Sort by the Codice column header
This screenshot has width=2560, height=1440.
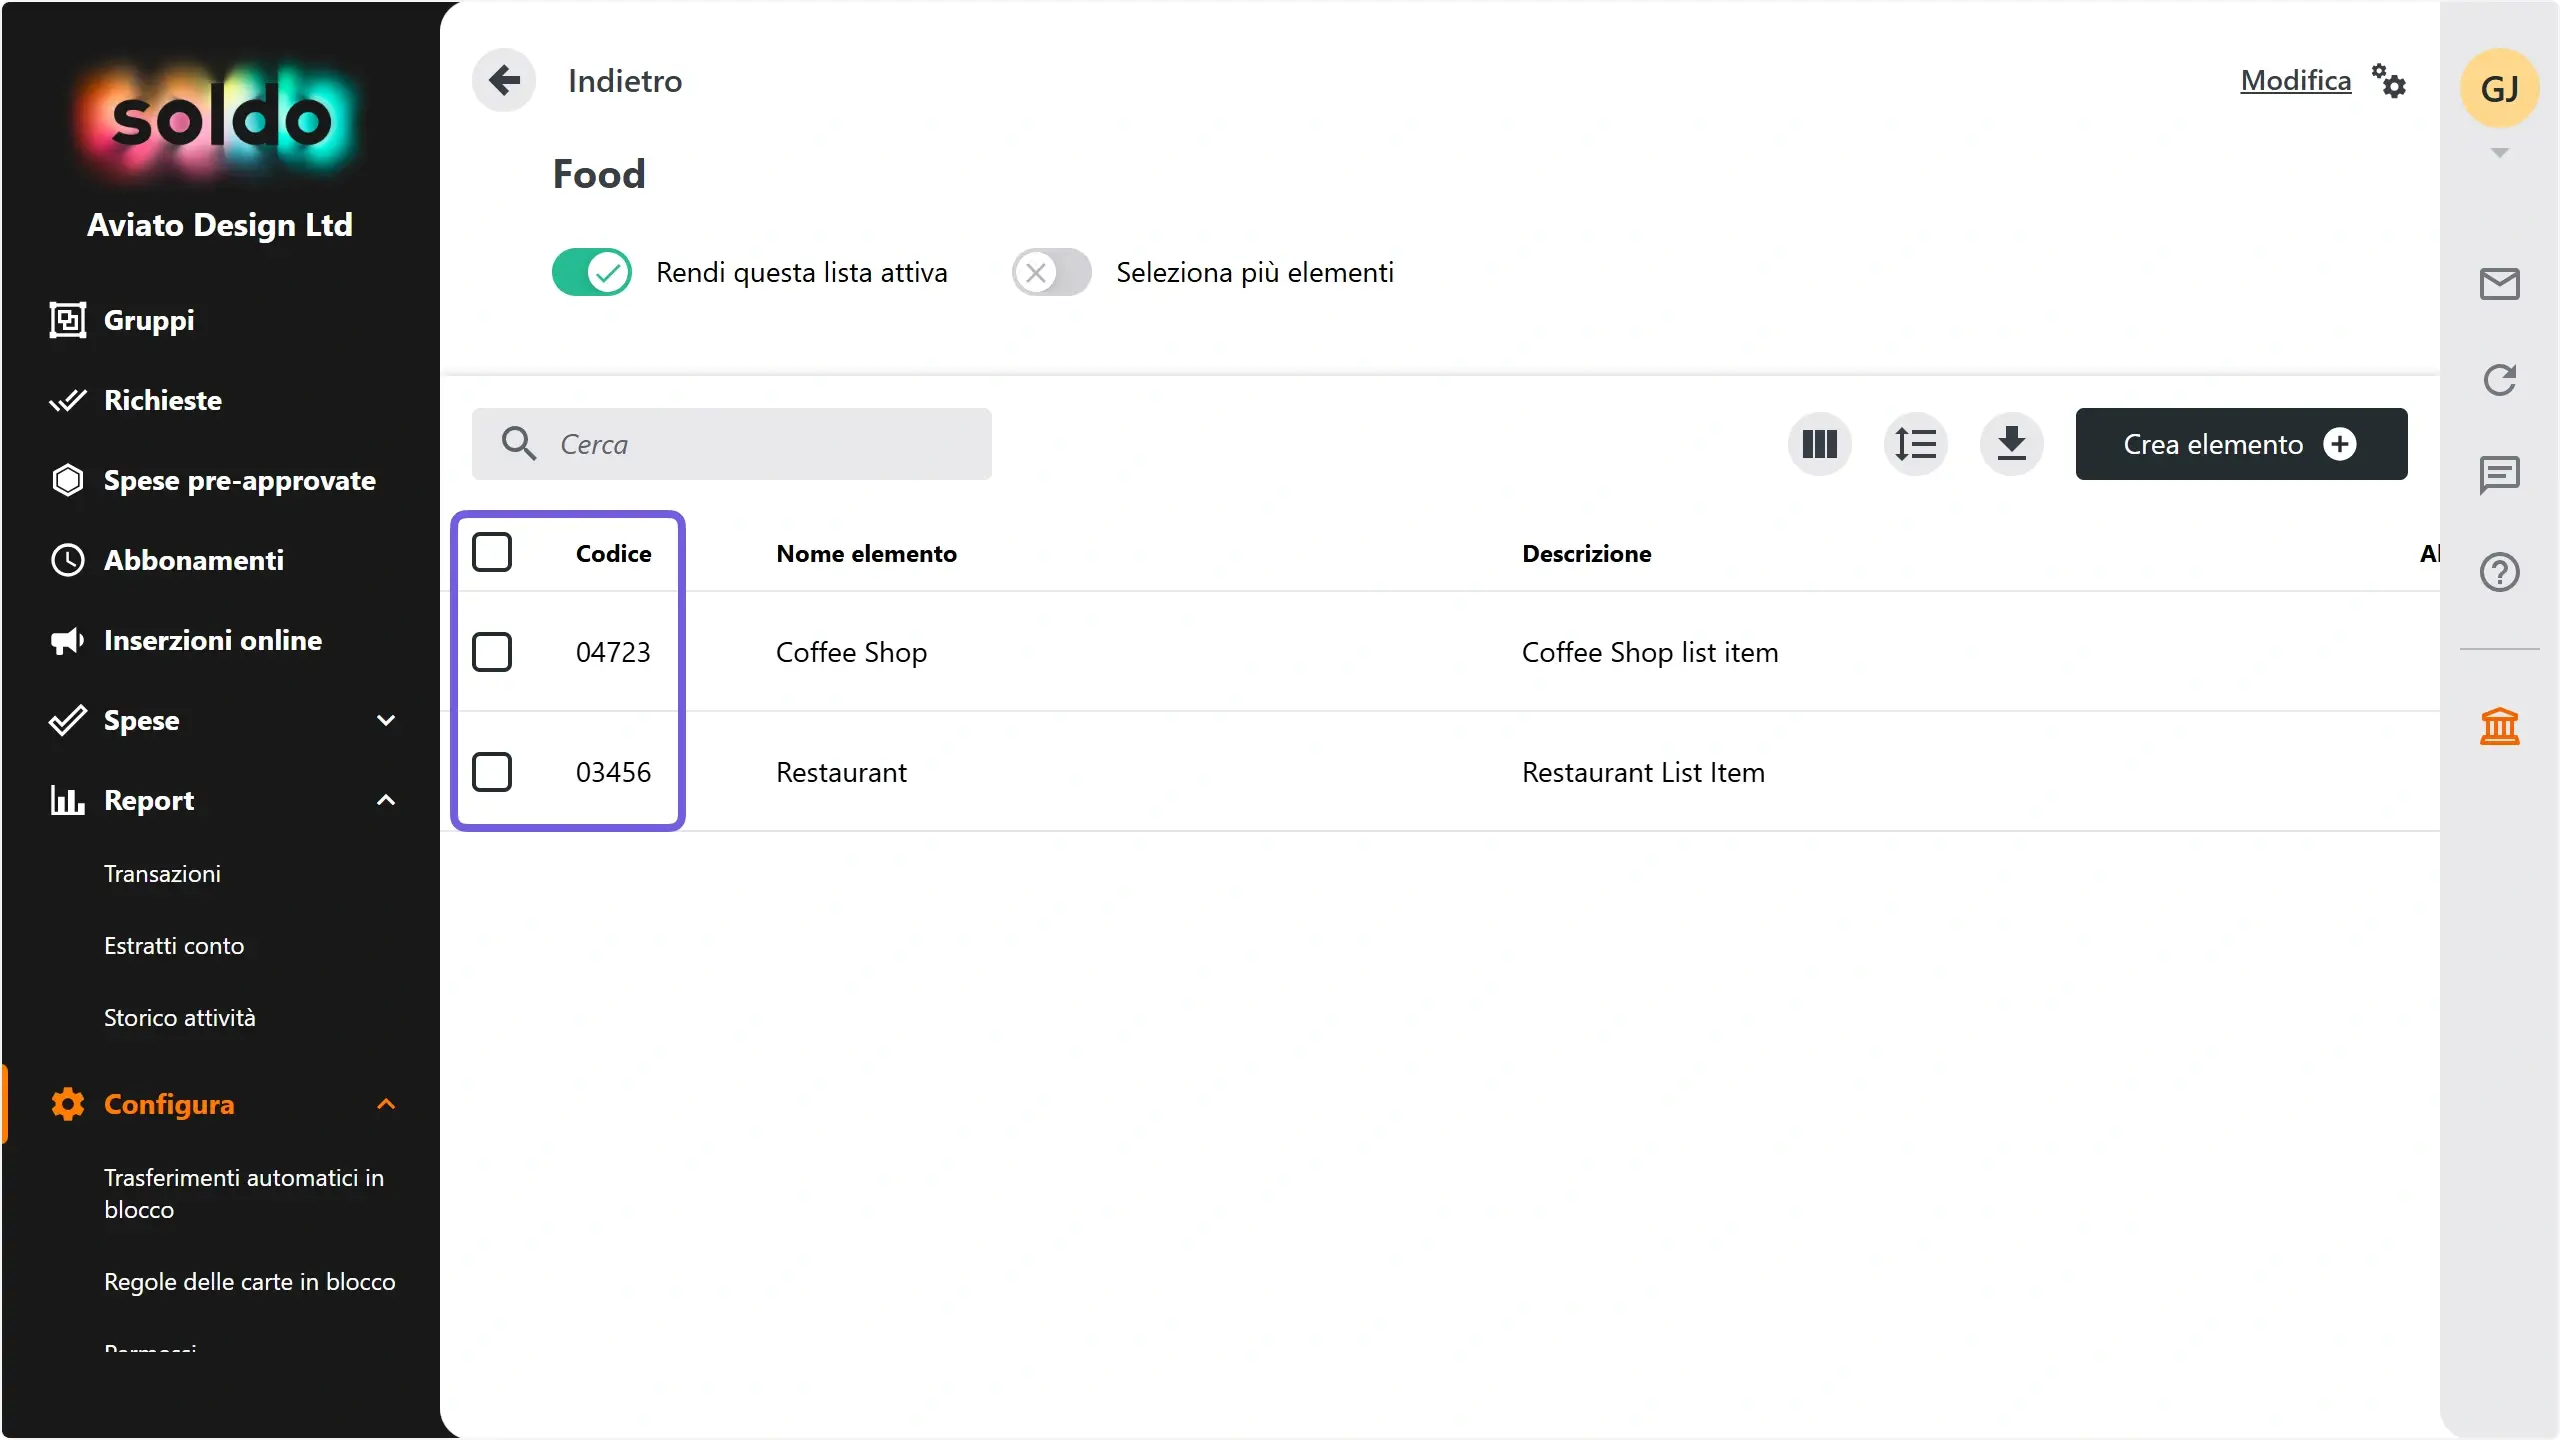click(x=613, y=553)
